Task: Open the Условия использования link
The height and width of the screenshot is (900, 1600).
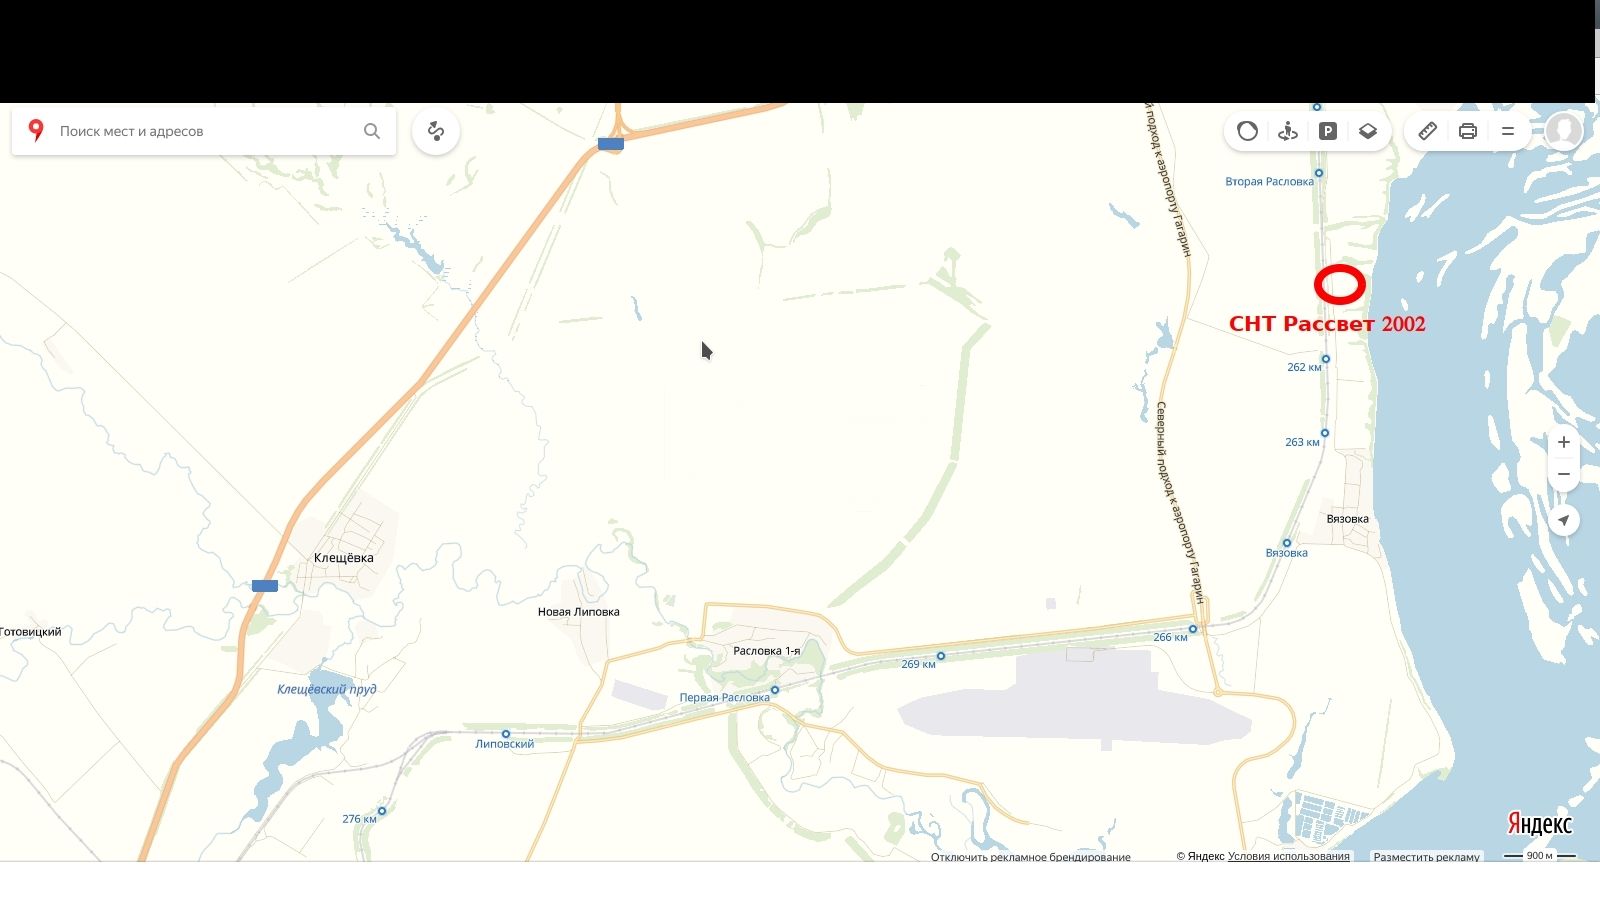Action: (1289, 856)
